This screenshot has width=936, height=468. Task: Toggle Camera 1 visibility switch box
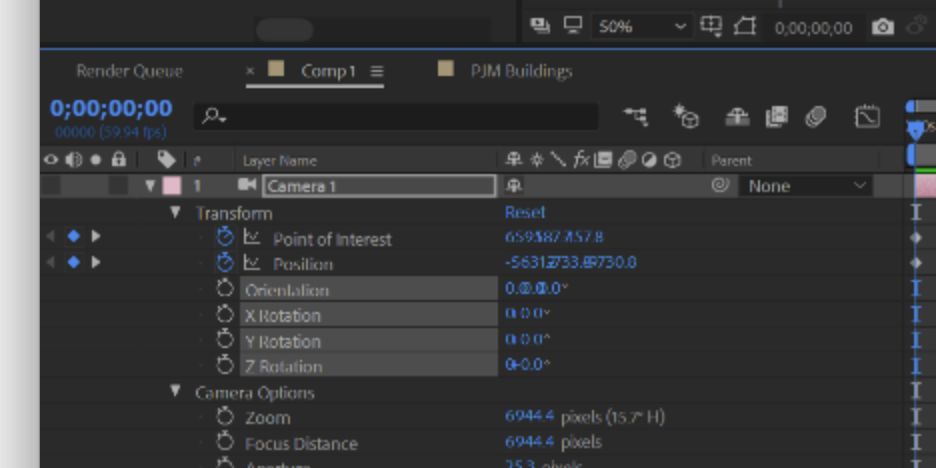tap(51, 186)
